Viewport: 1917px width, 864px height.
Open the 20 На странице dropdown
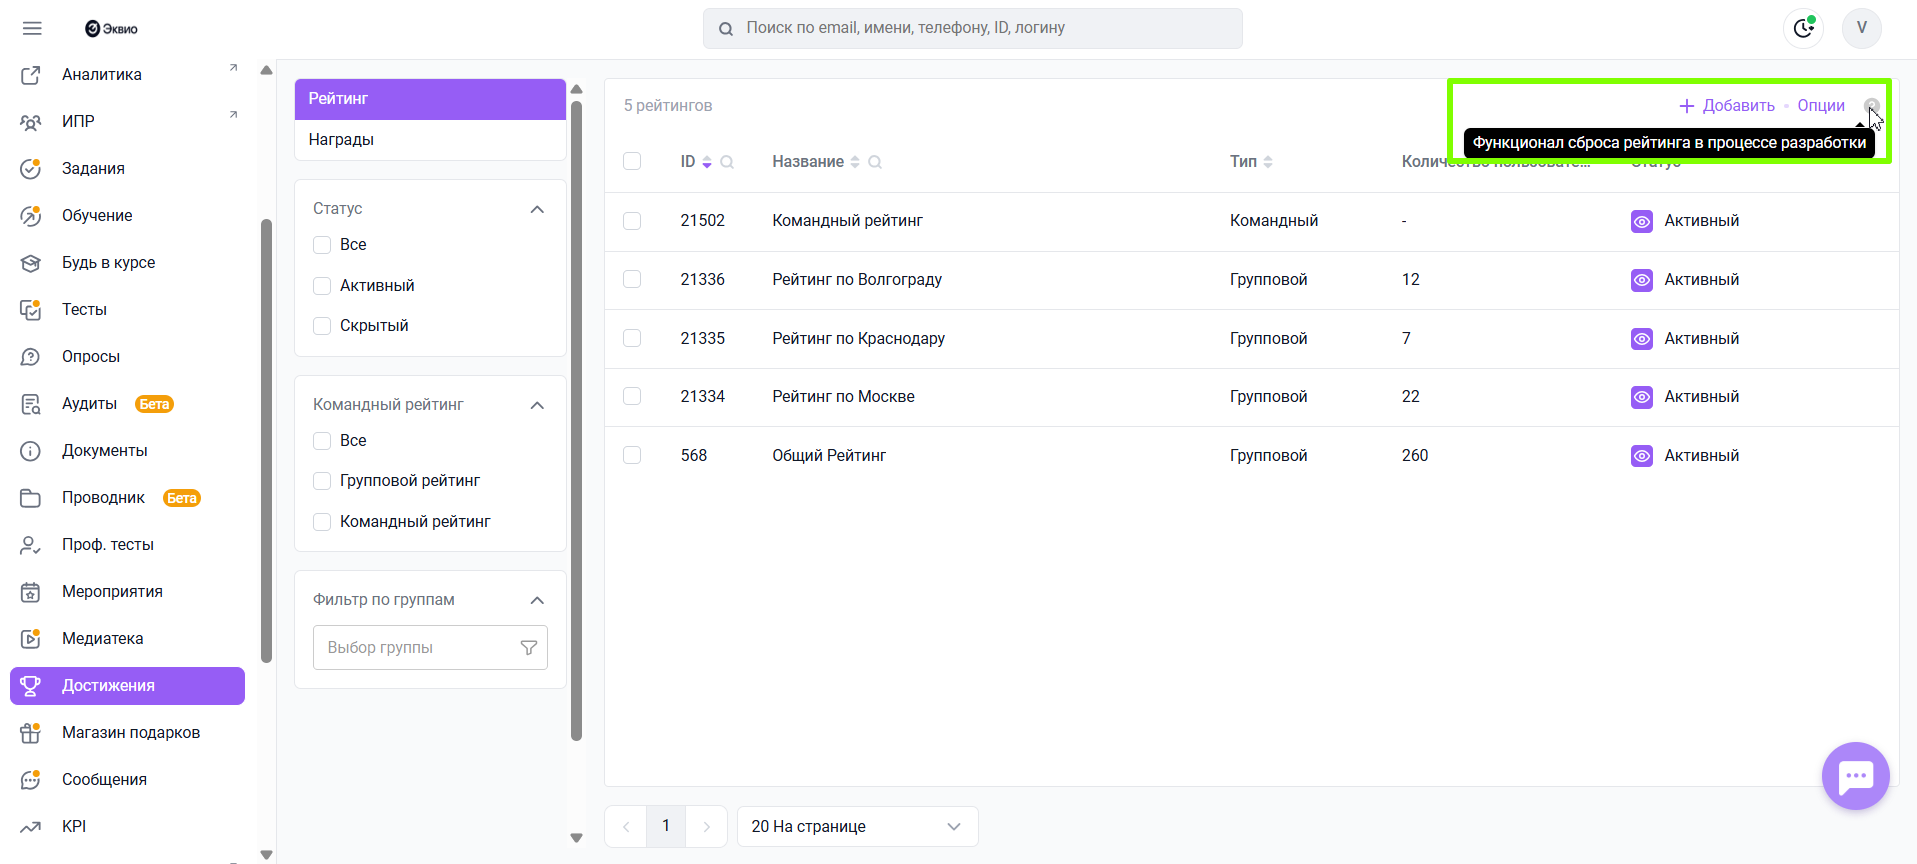tap(857, 827)
